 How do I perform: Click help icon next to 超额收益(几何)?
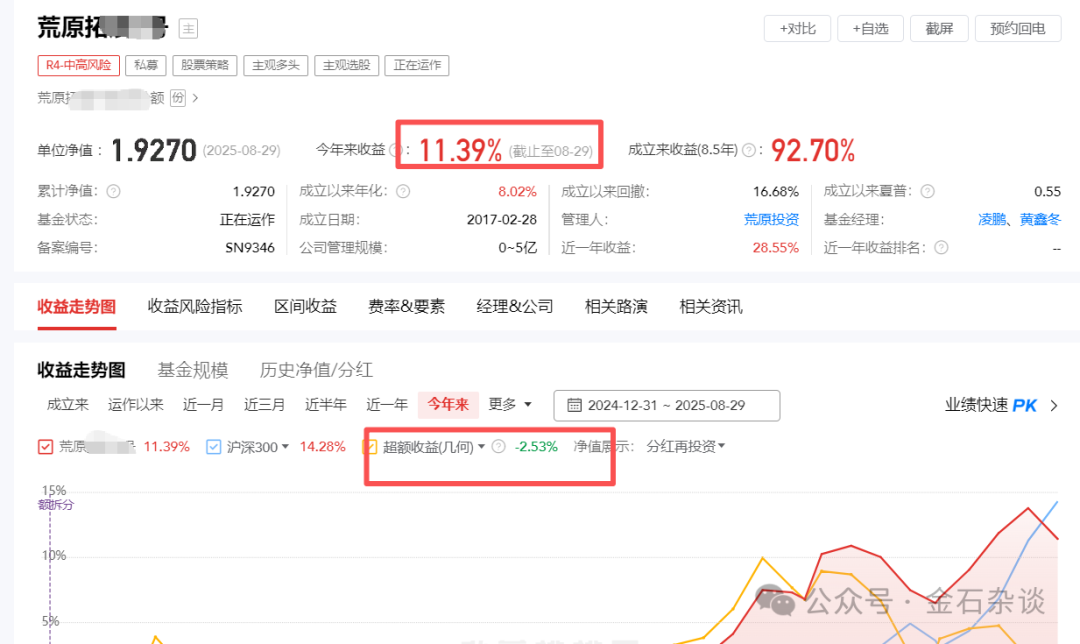[x=499, y=446]
